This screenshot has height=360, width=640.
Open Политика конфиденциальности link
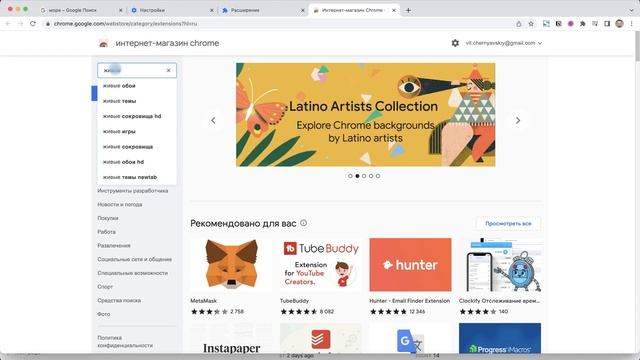tap(125, 342)
